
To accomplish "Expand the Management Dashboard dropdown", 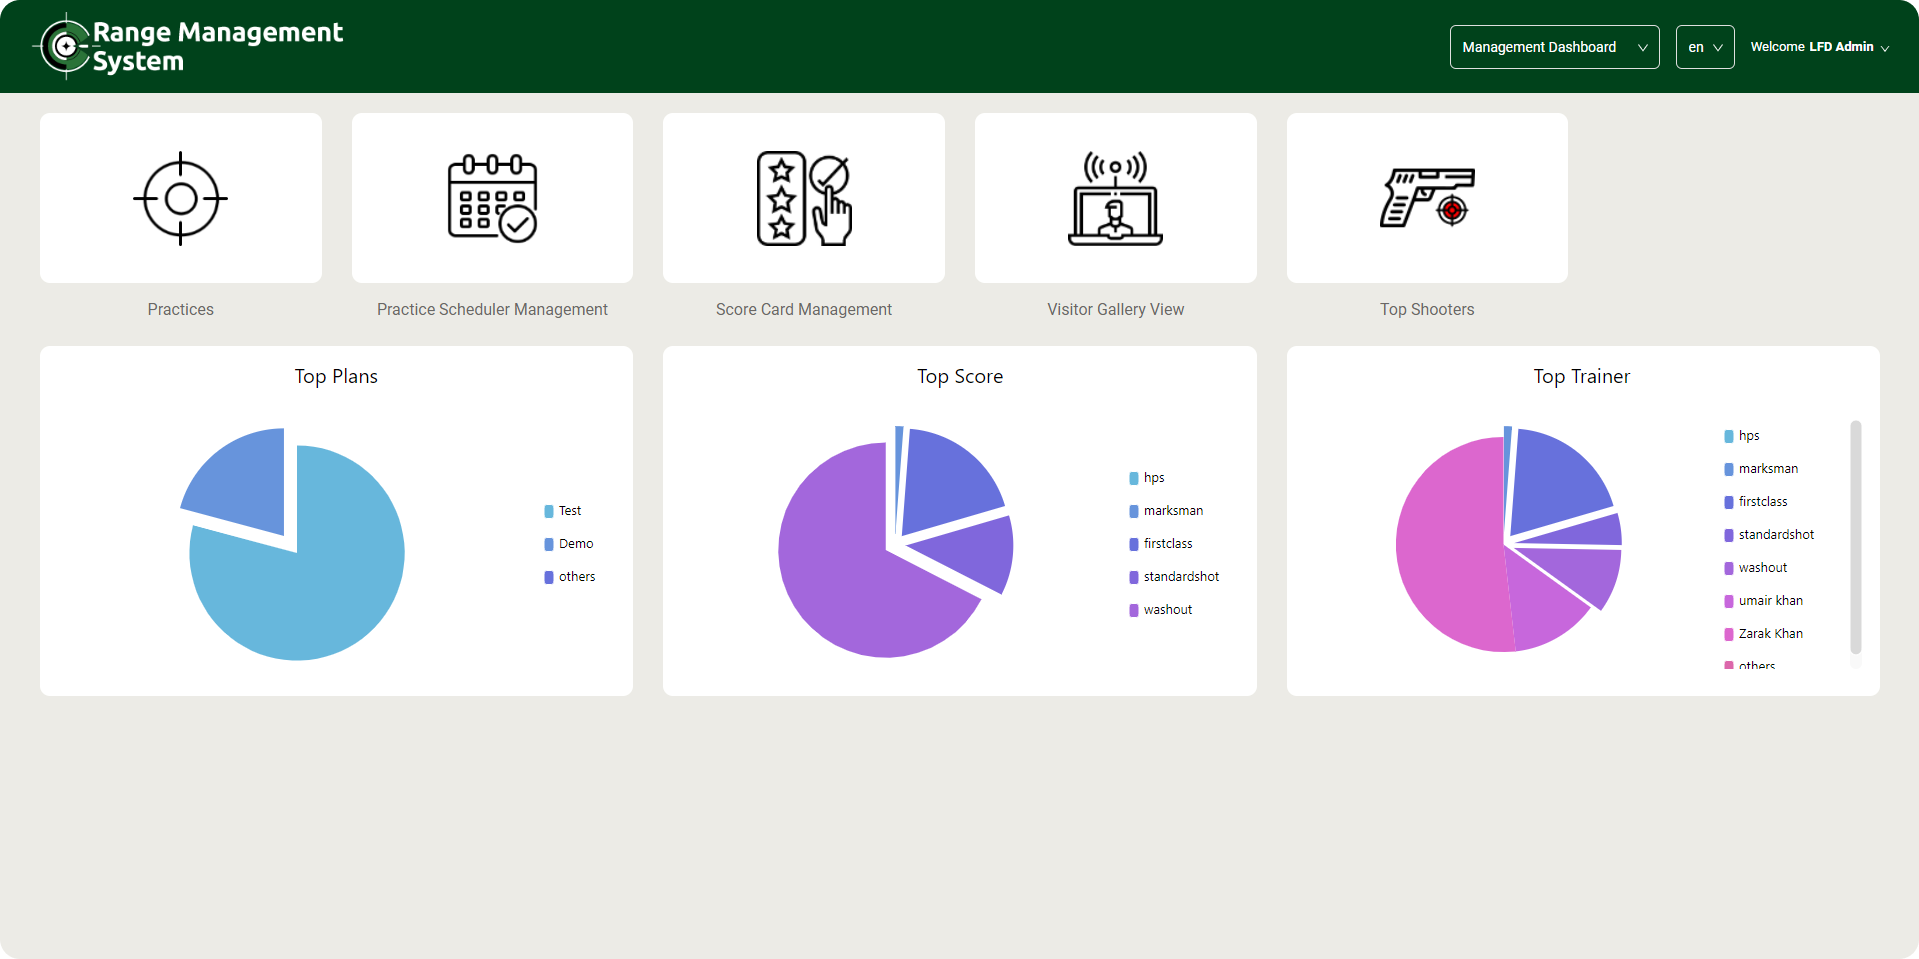I will 1554,47.
